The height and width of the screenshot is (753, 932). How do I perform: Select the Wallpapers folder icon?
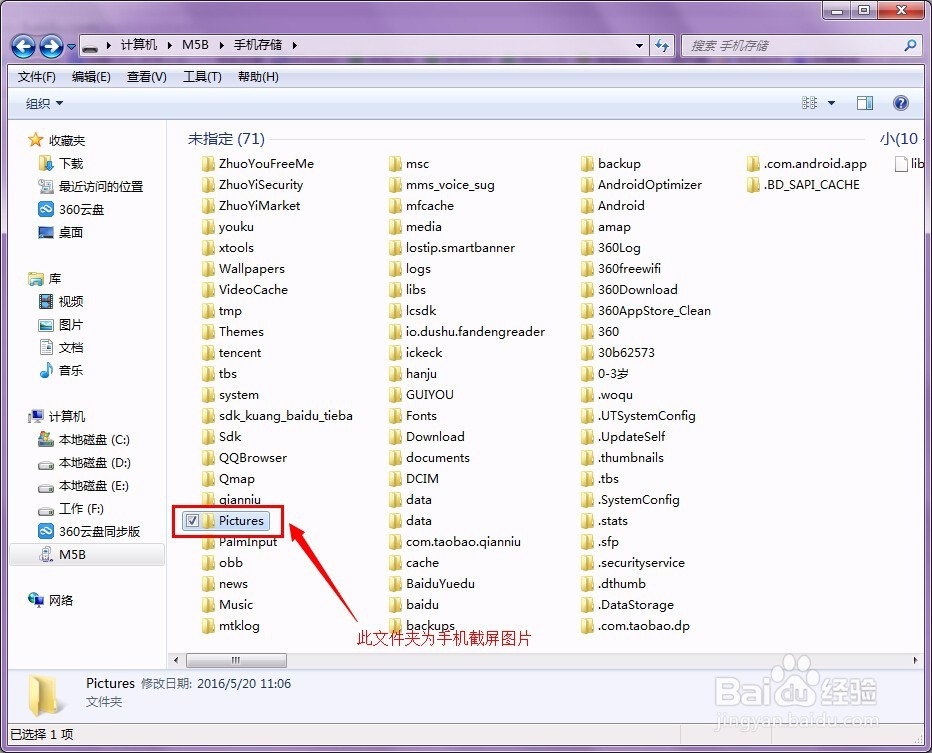click(208, 269)
